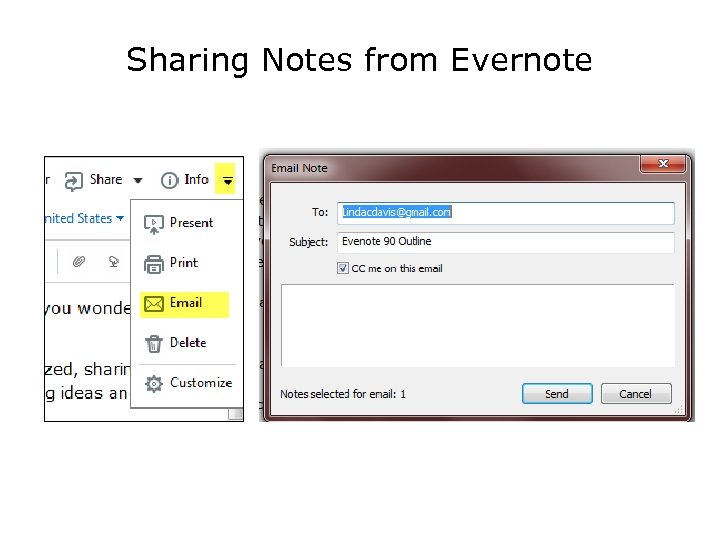Close the Email Note dialog
This screenshot has width=720, height=540.
point(663,163)
